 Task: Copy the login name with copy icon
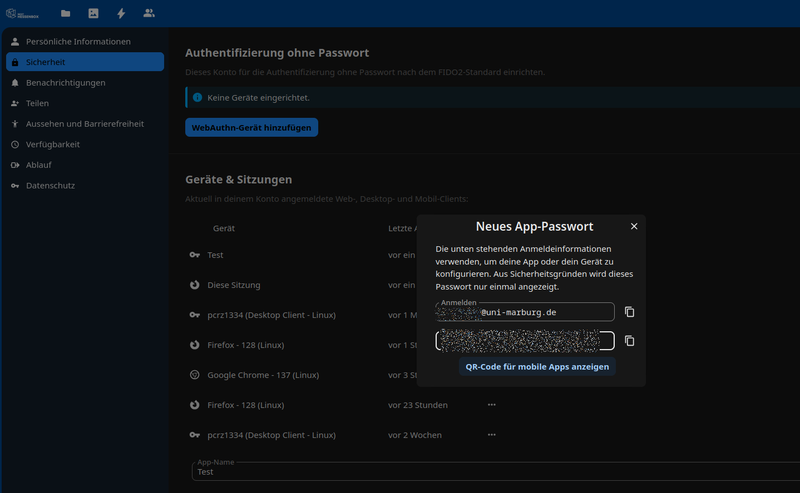coord(630,312)
